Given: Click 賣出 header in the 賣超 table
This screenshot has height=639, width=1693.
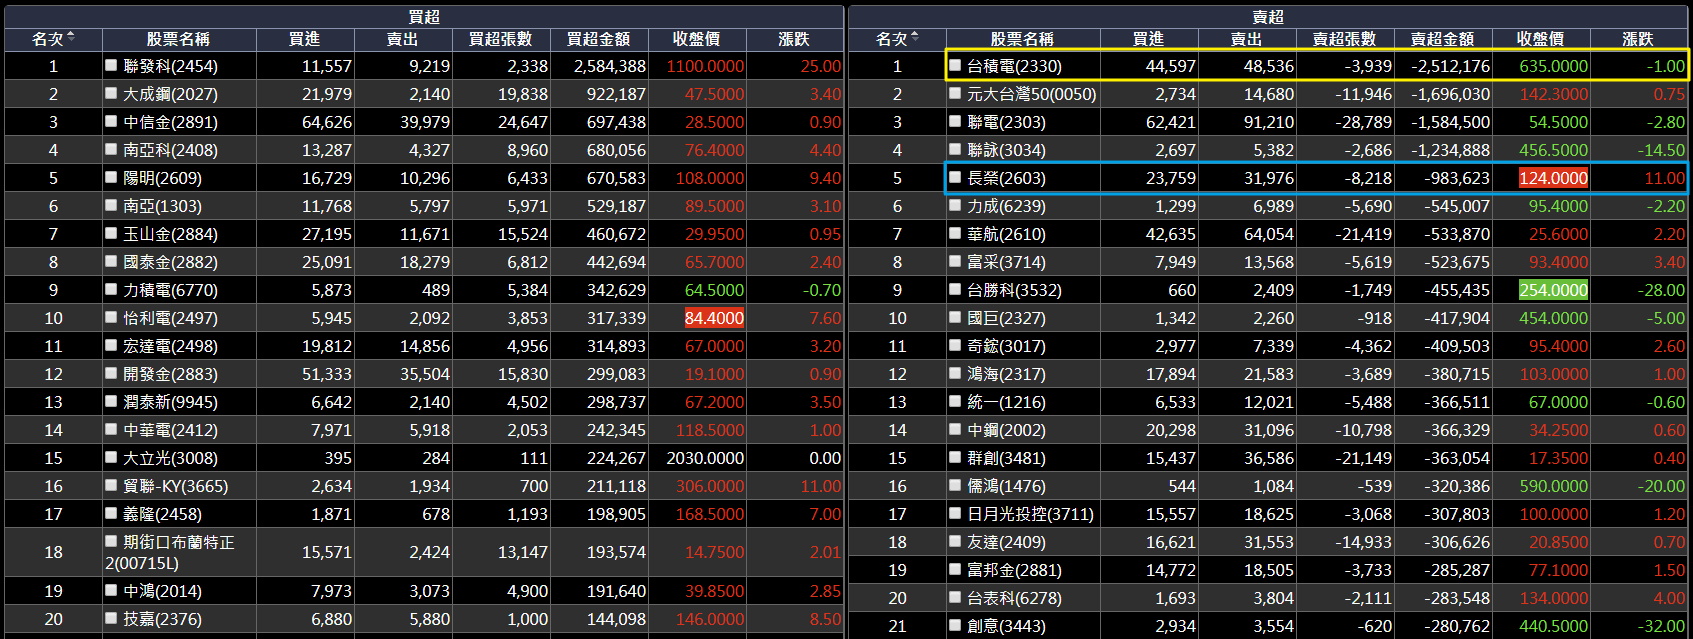Looking at the screenshot, I should tap(1246, 39).
